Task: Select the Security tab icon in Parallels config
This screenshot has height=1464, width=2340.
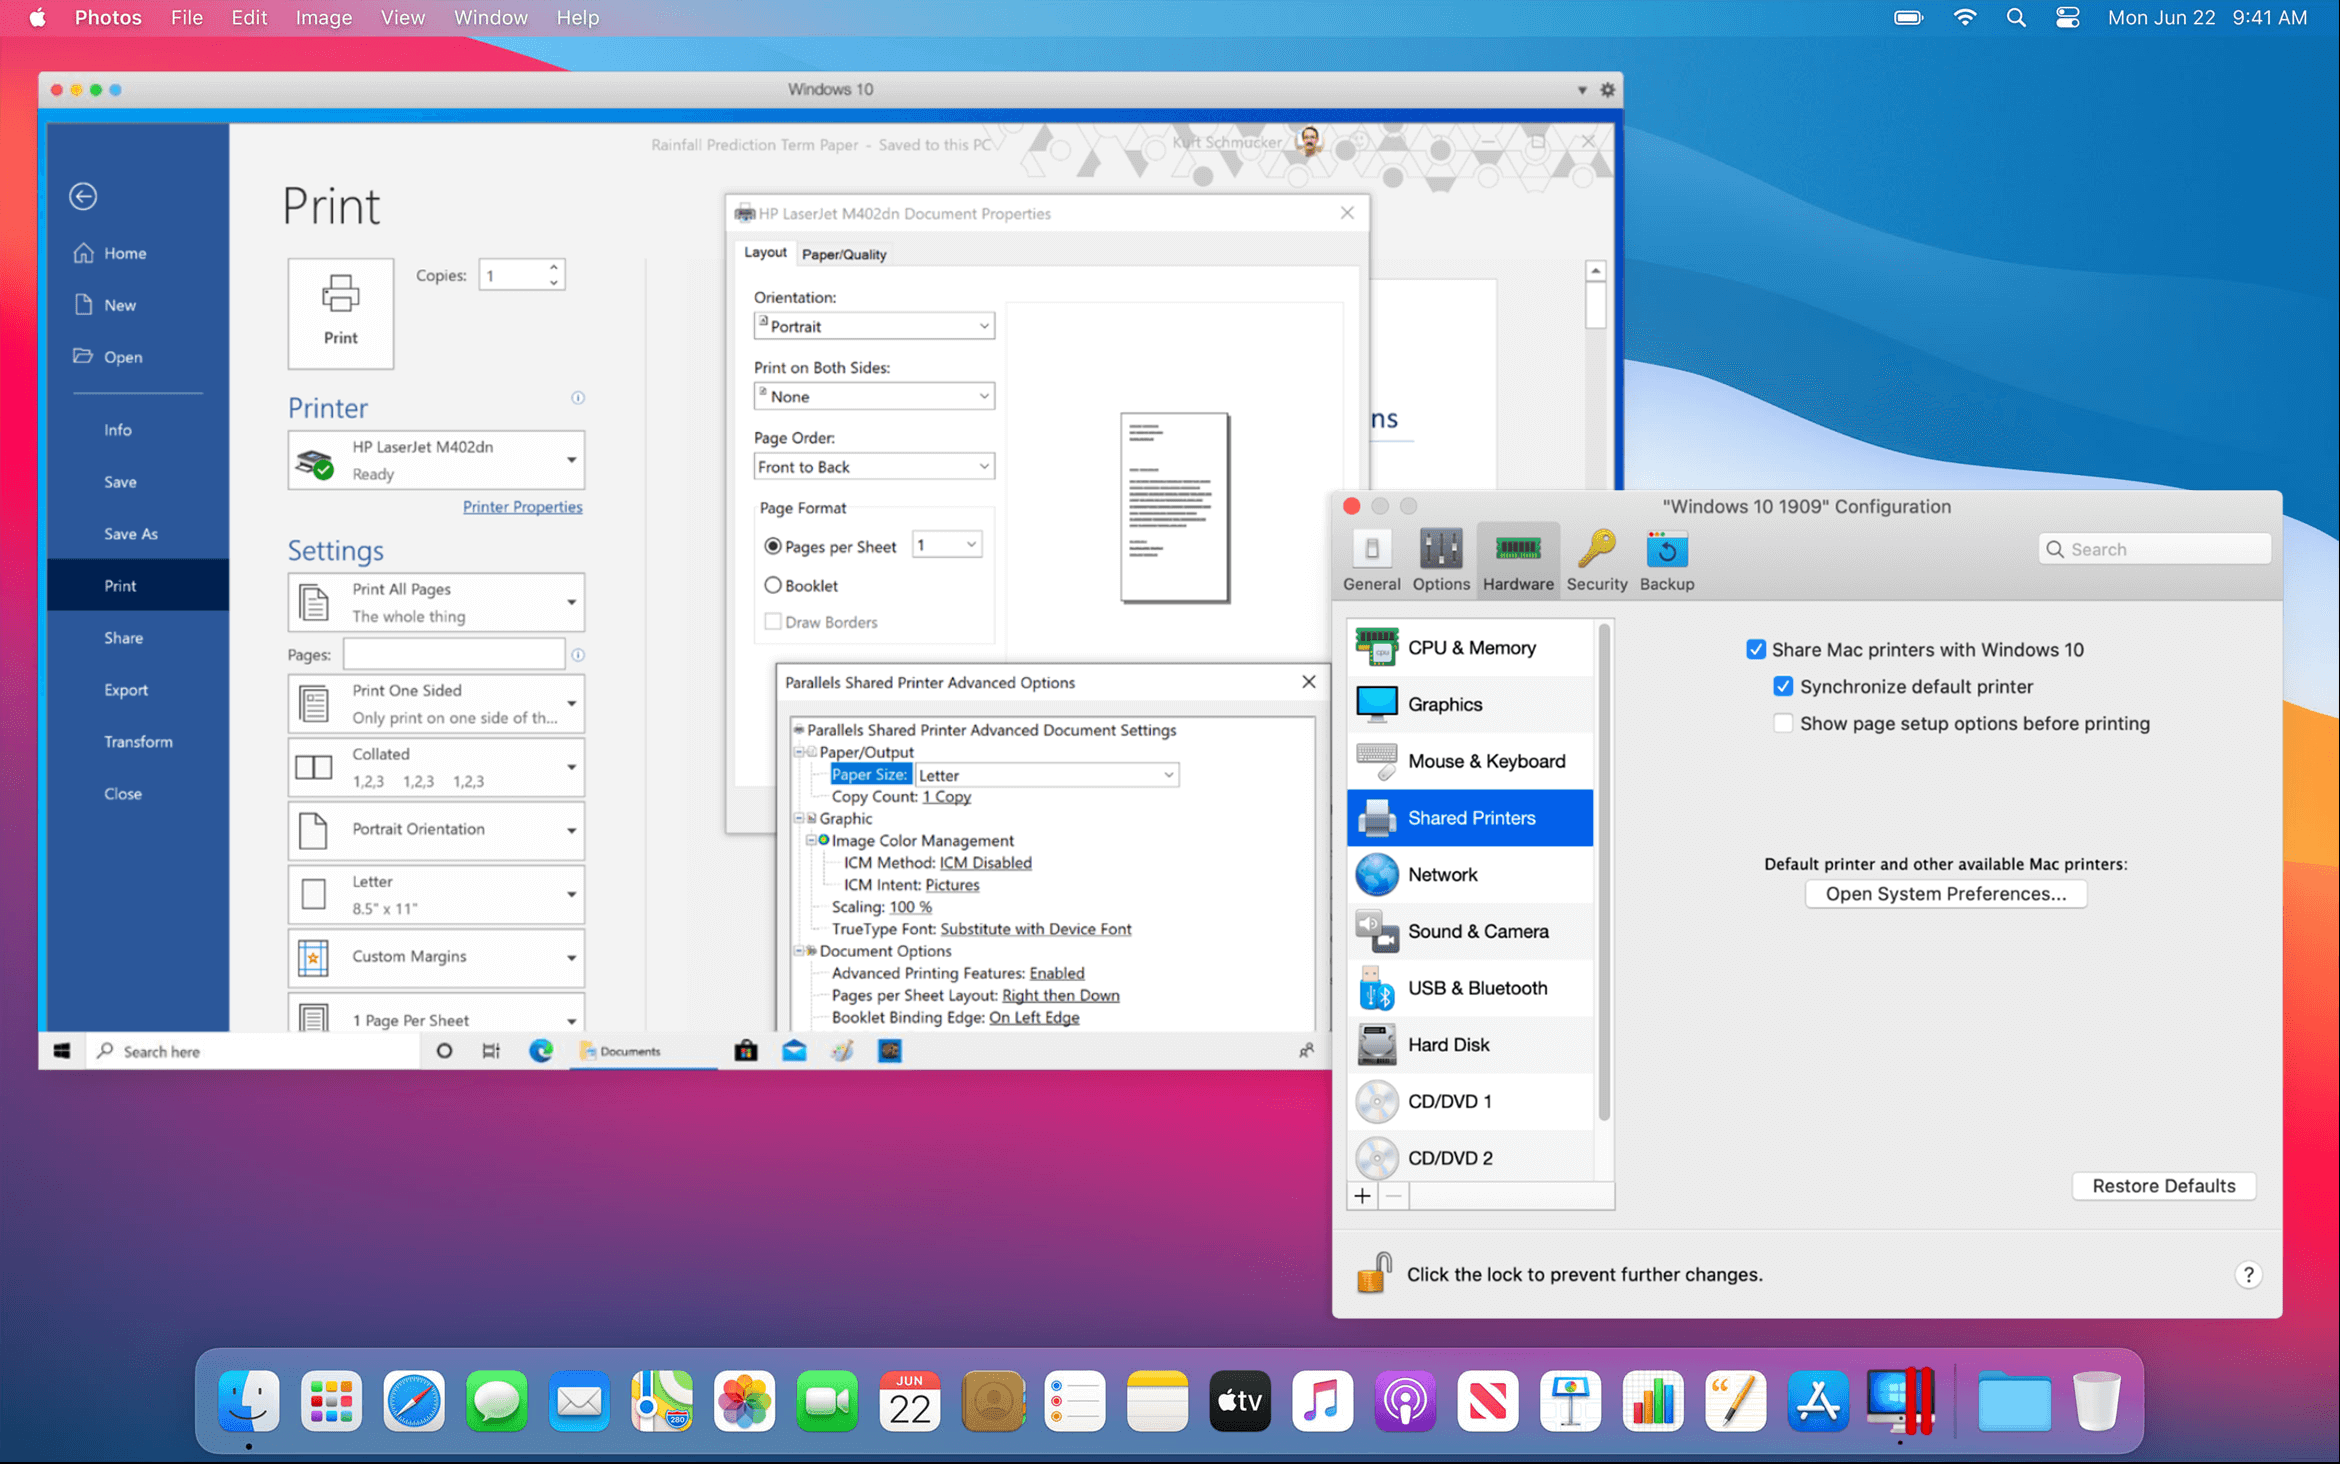Action: coord(1597,558)
